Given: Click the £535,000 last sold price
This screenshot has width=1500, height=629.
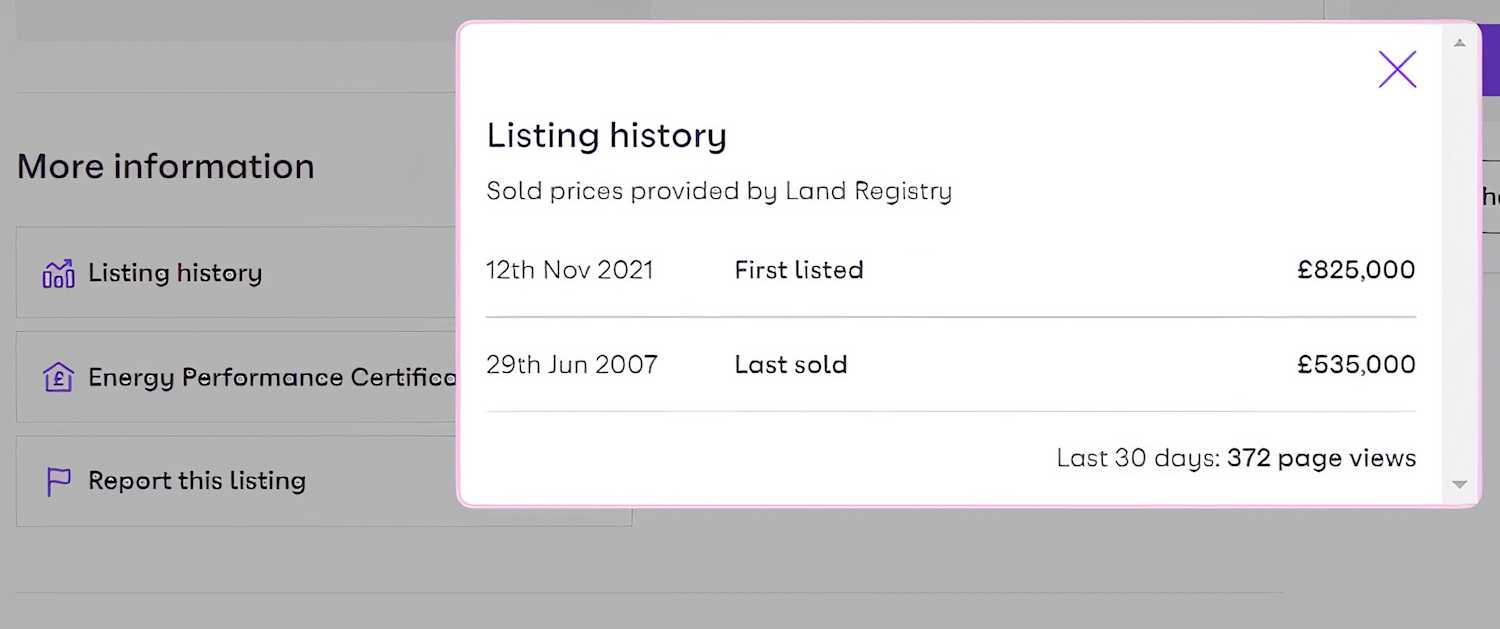Looking at the screenshot, I should click(1355, 364).
